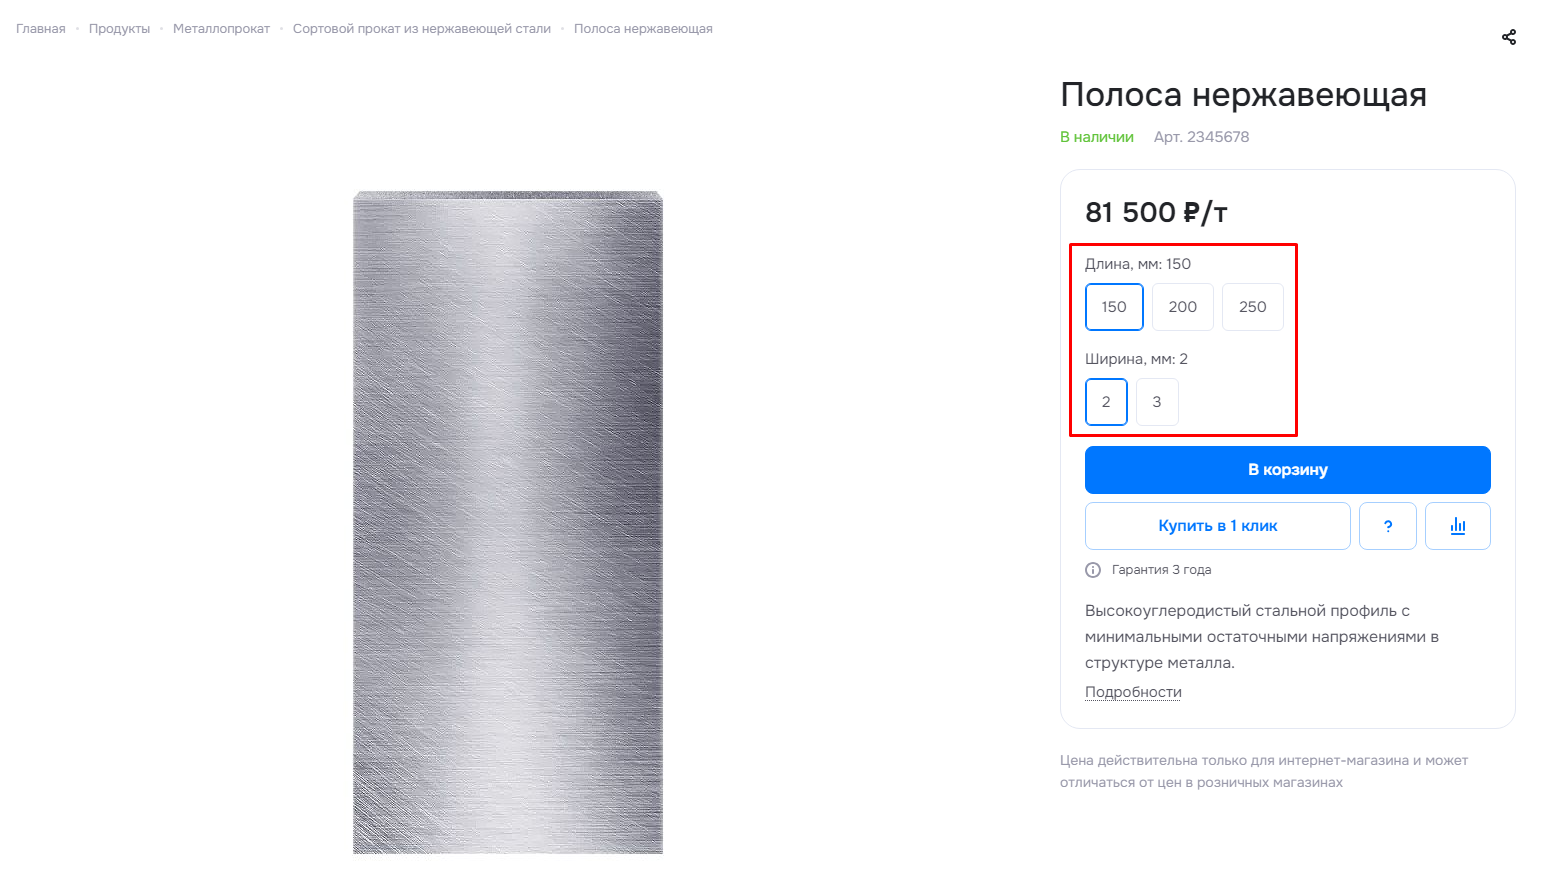Open the share icon in the top right
Image resolution: width=1545 pixels, height=894 pixels.
tap(1509, 37)
